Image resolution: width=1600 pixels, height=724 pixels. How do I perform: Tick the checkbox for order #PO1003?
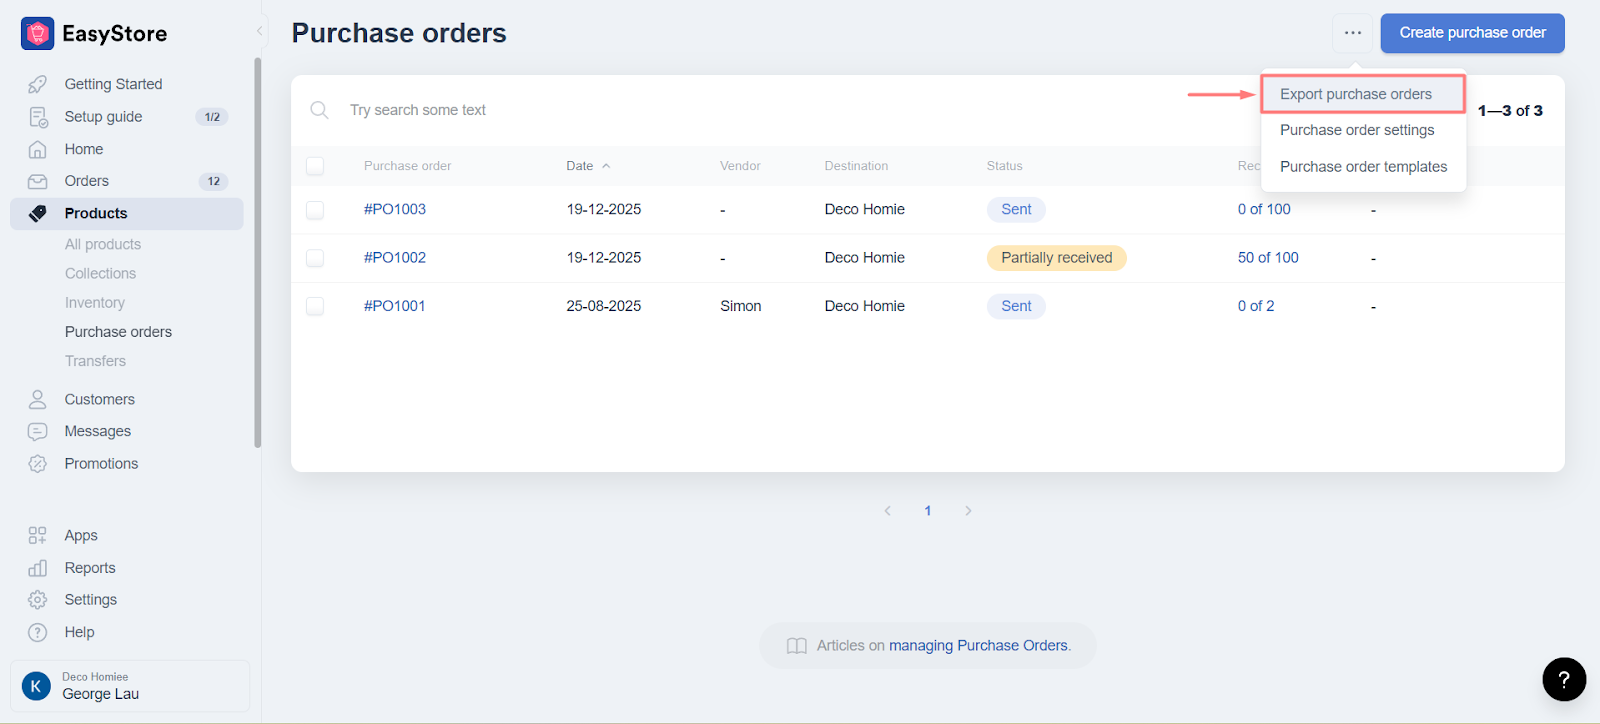315,210
